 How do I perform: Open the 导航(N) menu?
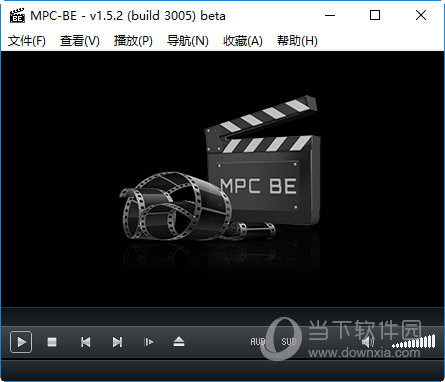click(188, 41)
